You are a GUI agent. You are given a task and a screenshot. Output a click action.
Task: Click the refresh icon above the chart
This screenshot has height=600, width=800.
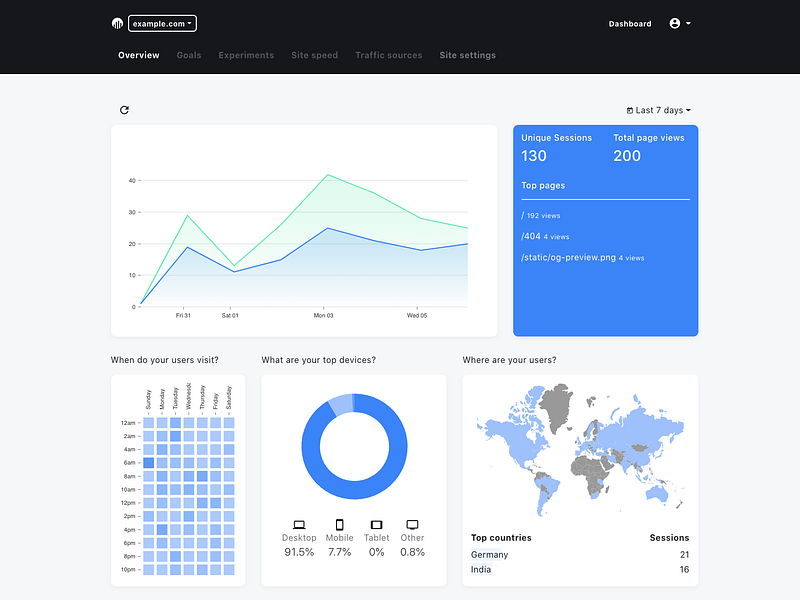124,110
